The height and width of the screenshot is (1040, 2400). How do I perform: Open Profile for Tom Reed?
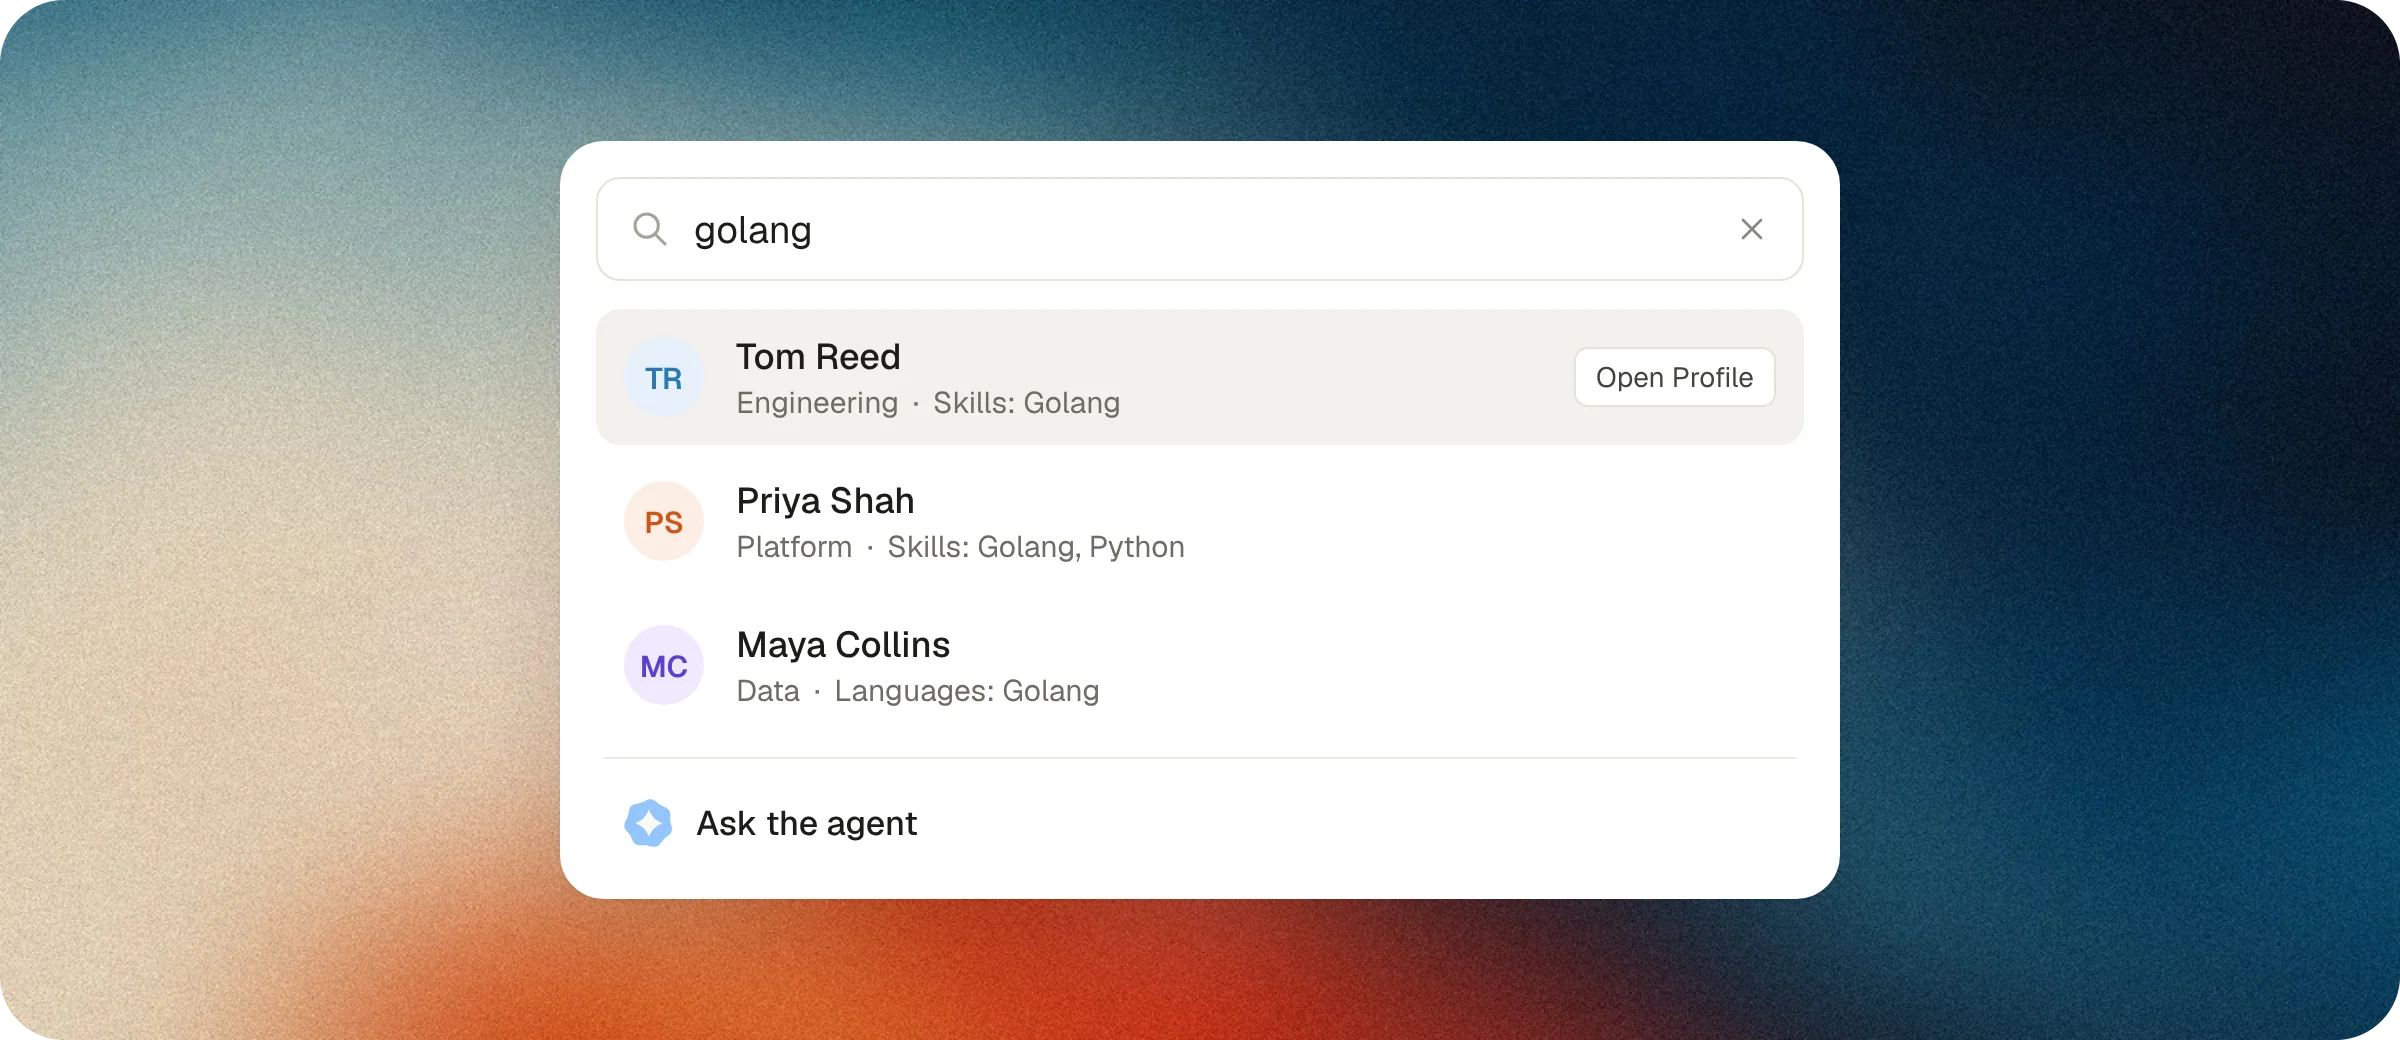tap(1674, 377)
